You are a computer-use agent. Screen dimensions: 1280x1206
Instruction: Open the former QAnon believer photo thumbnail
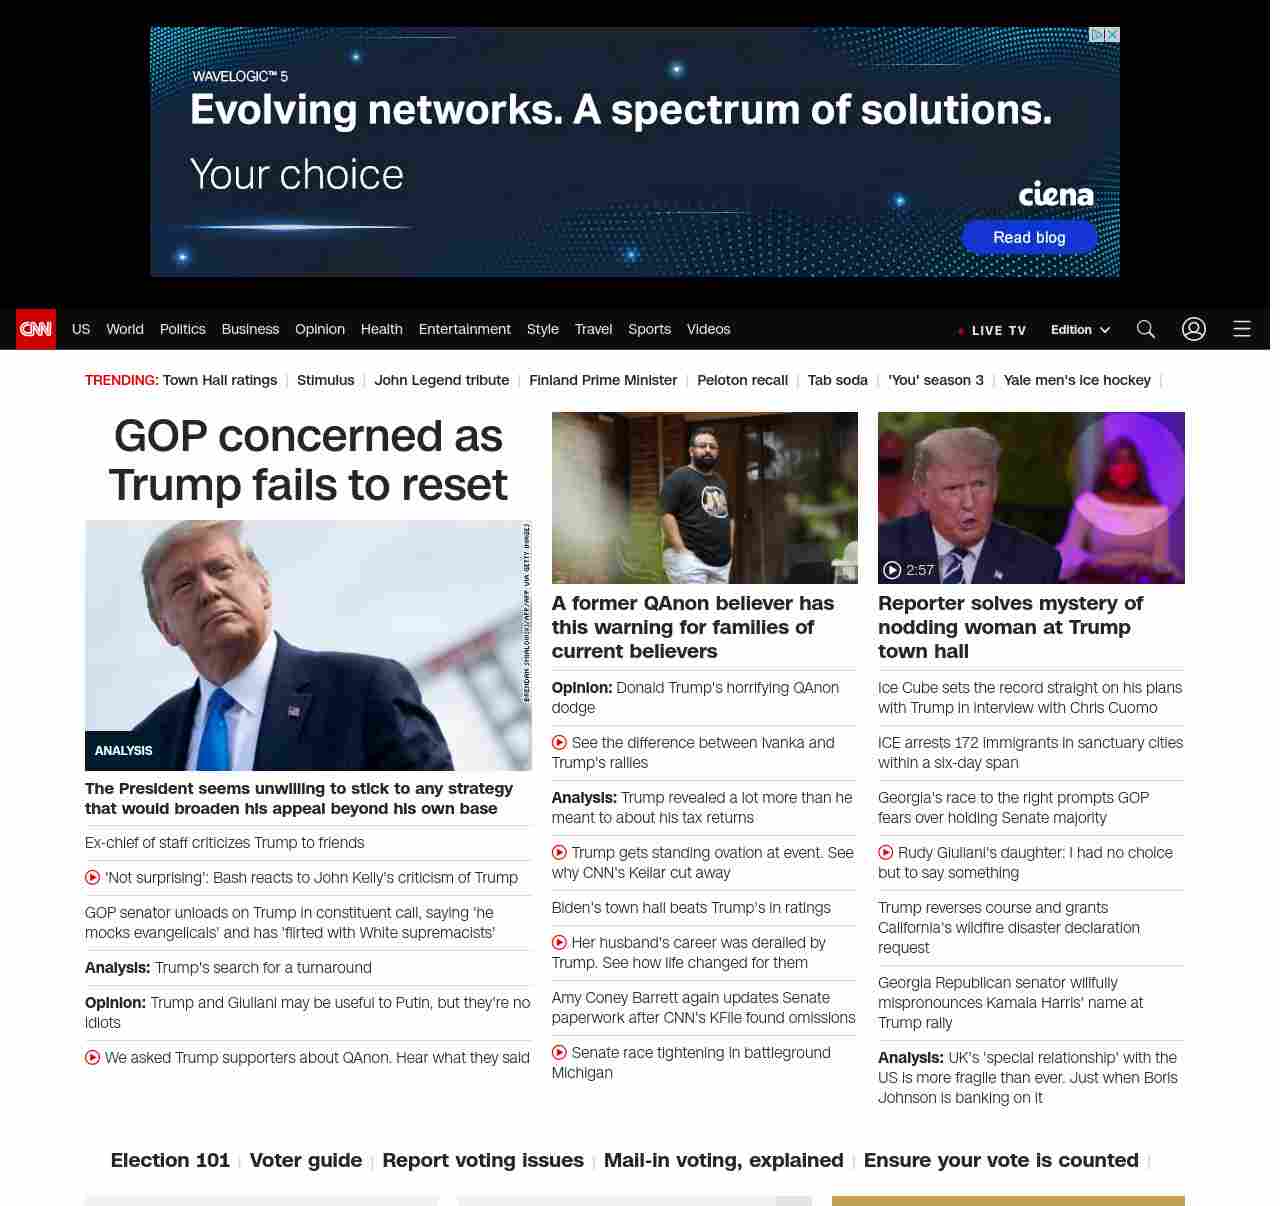[705, 498]
